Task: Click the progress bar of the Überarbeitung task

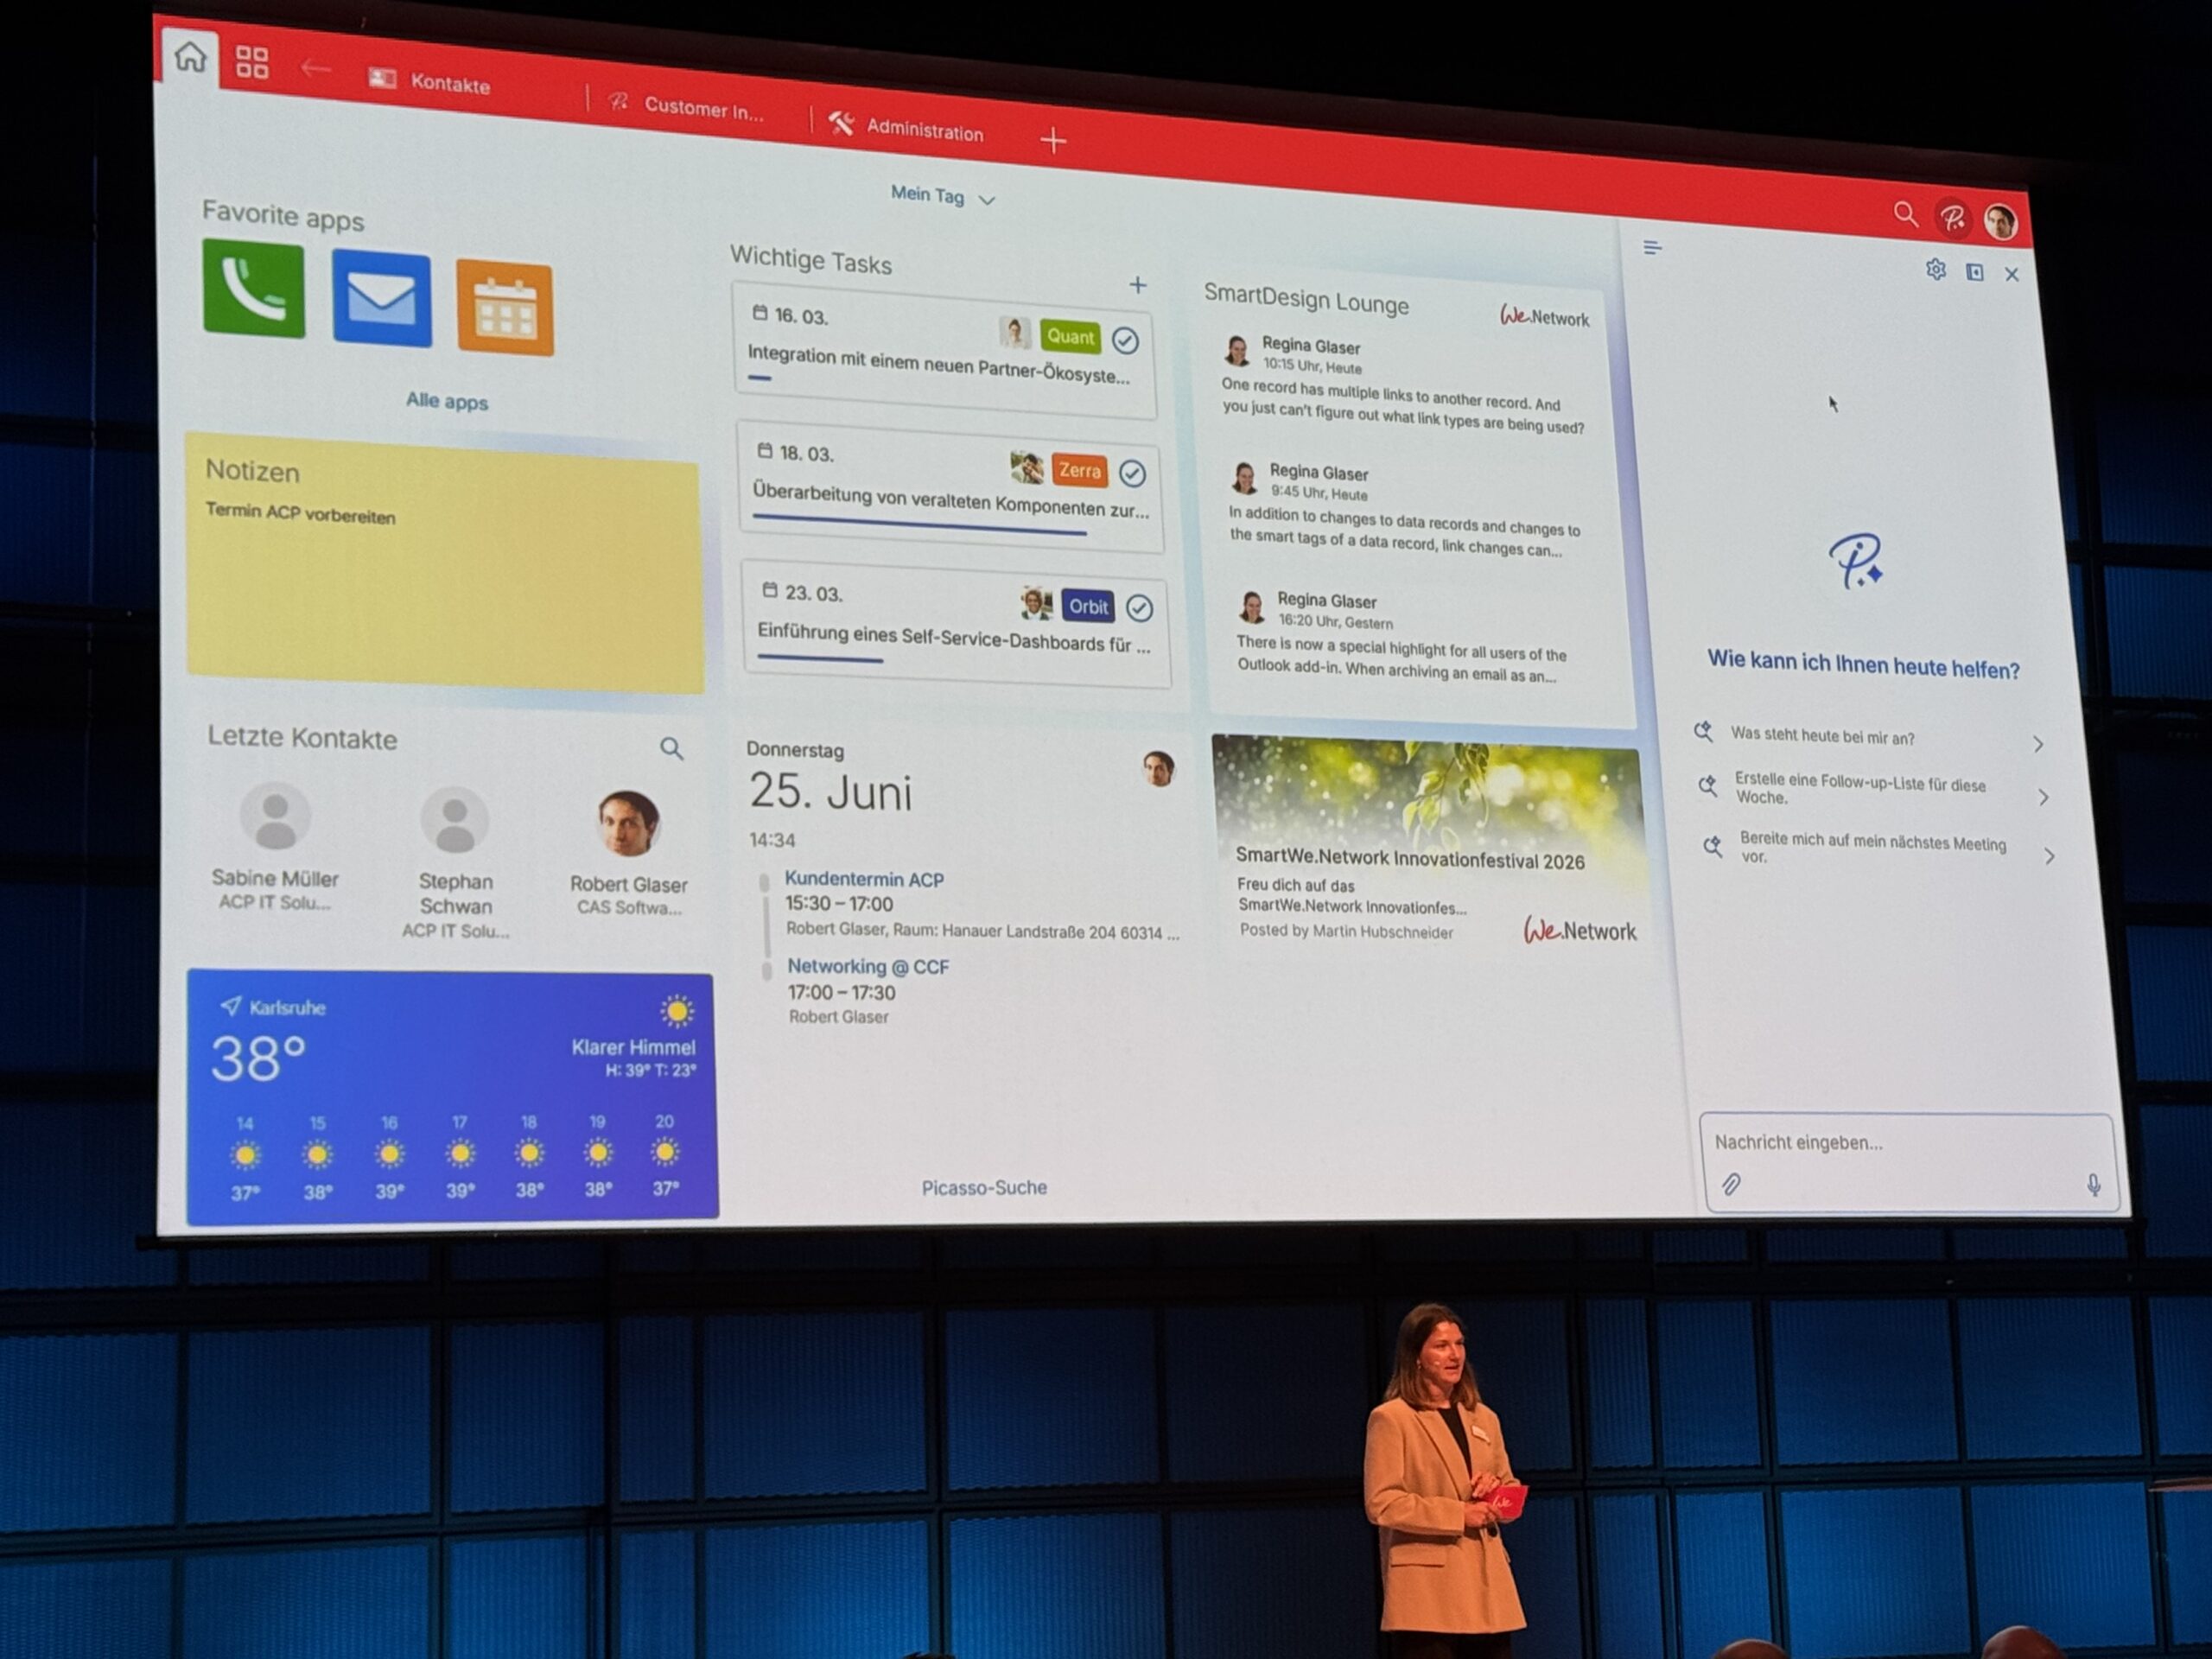Action: [x=919, y=525]
